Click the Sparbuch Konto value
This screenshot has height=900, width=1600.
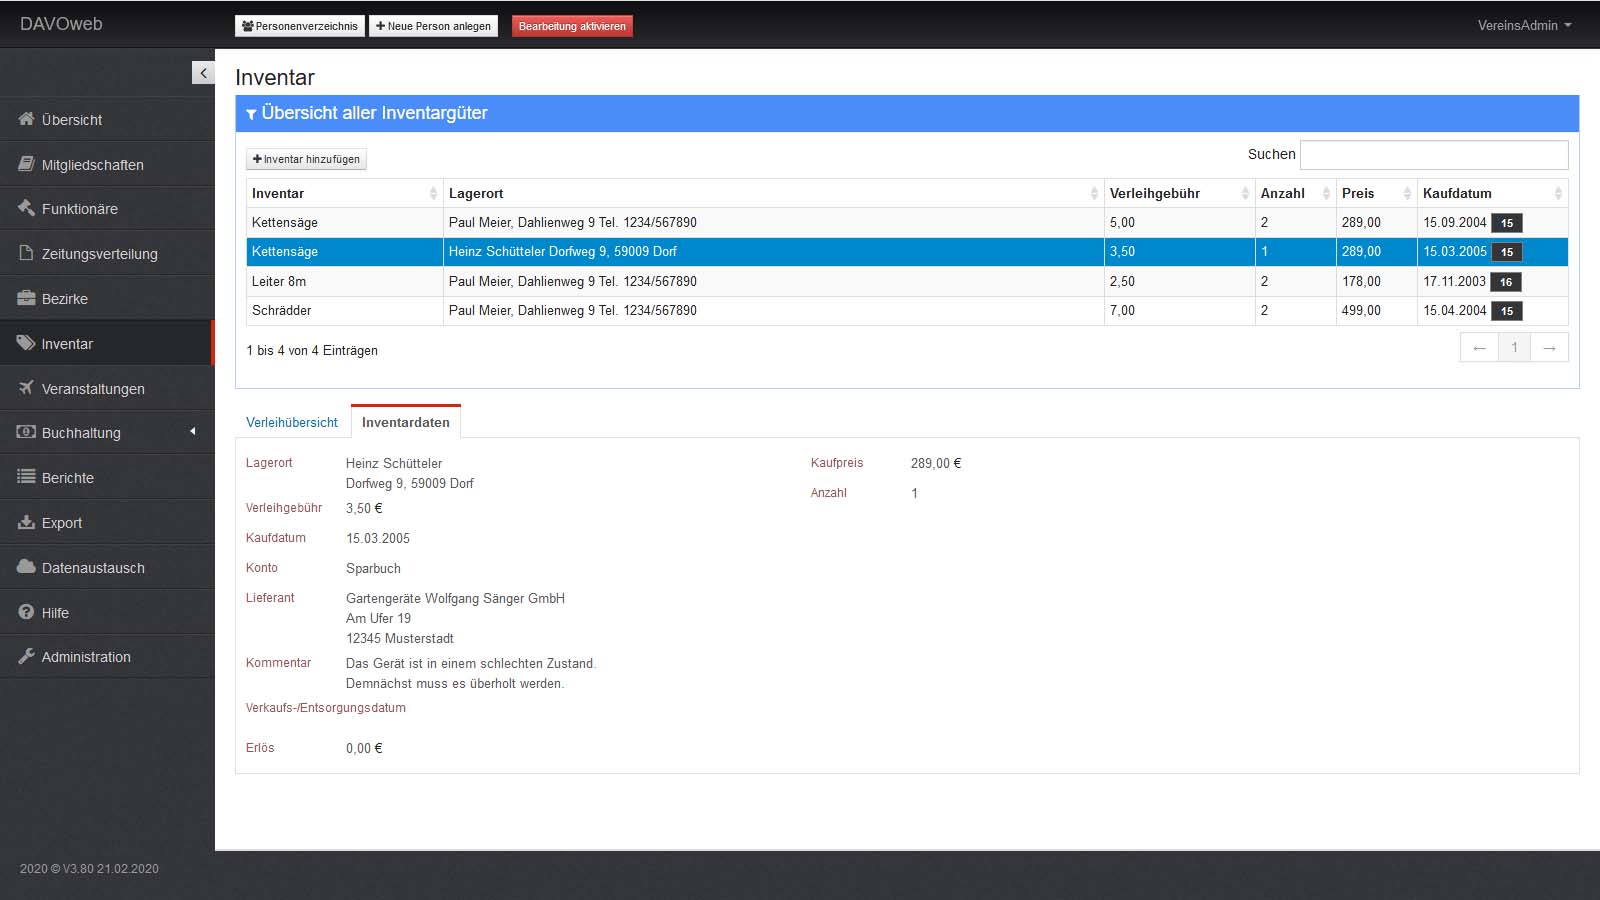pyautogui.click(x=373, y=568)
